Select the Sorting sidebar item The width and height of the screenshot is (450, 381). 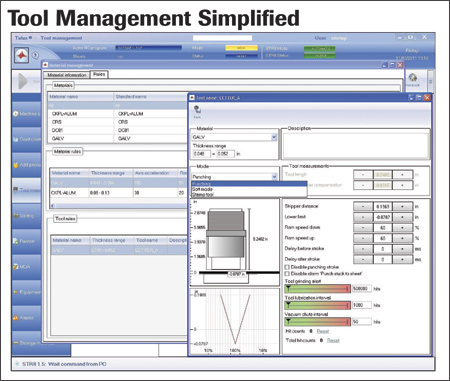pos(26,216)
